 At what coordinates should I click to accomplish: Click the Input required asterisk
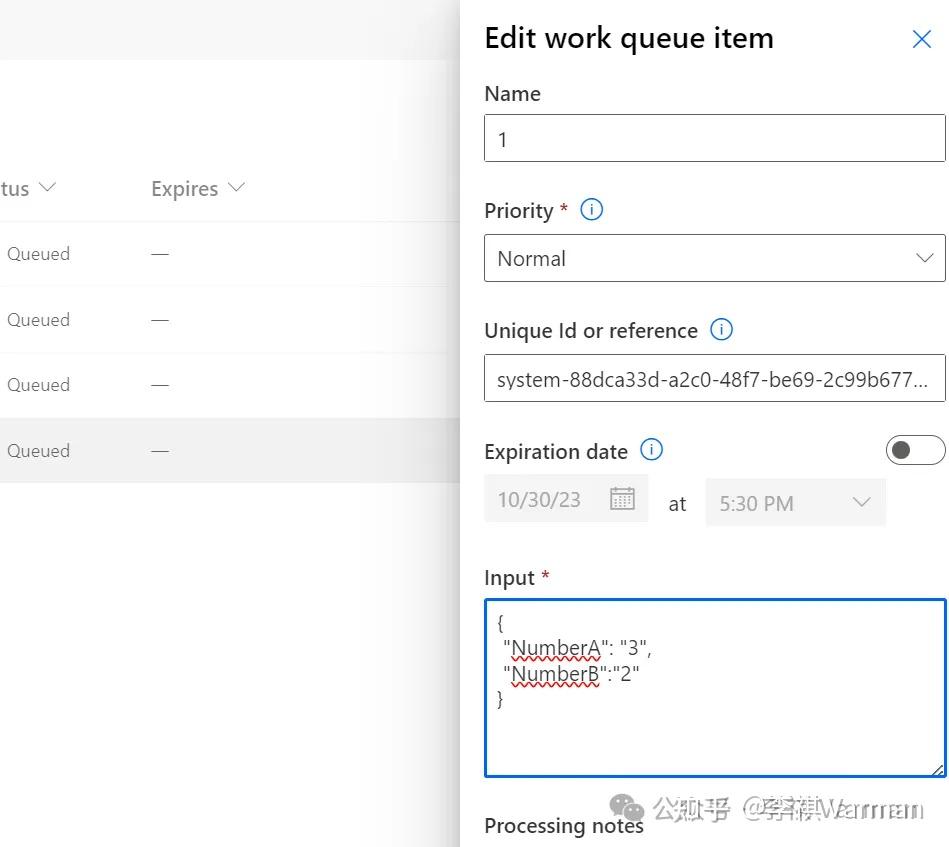point(547,578)
